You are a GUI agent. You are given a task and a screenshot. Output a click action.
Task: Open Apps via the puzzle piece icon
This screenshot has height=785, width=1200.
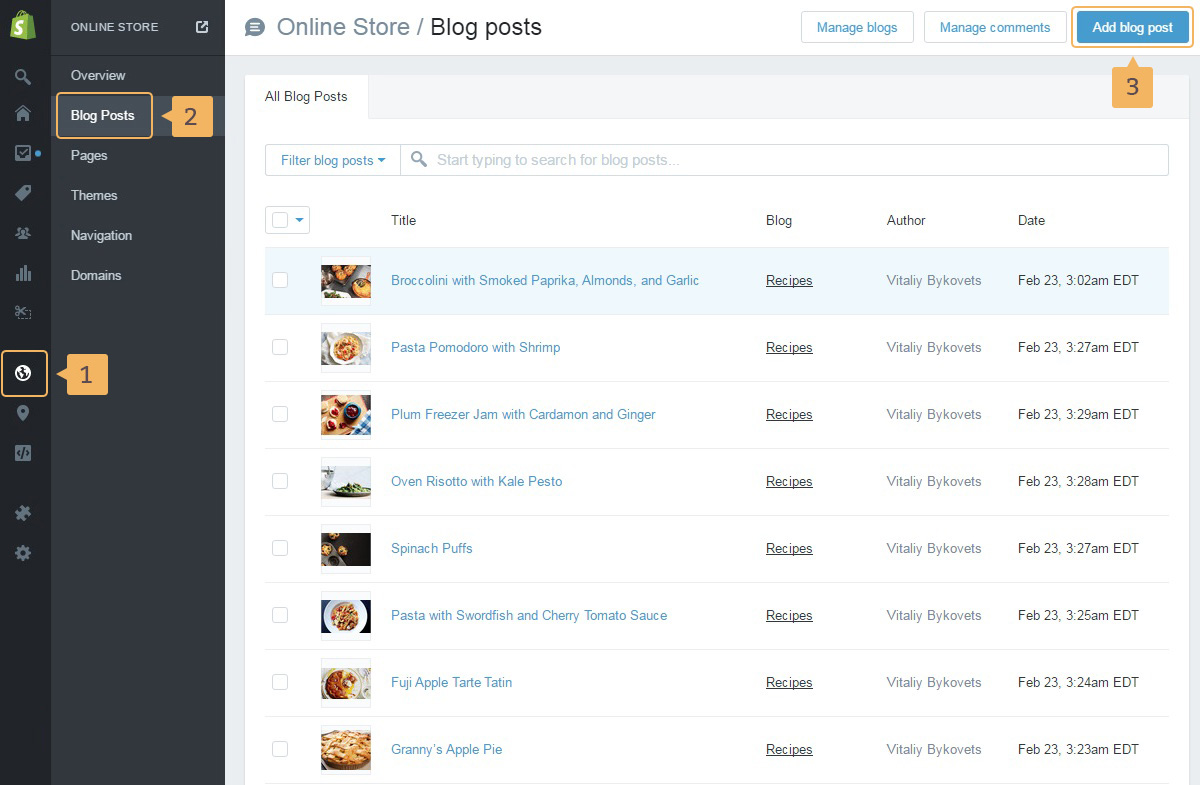click(x=23, y=513)
